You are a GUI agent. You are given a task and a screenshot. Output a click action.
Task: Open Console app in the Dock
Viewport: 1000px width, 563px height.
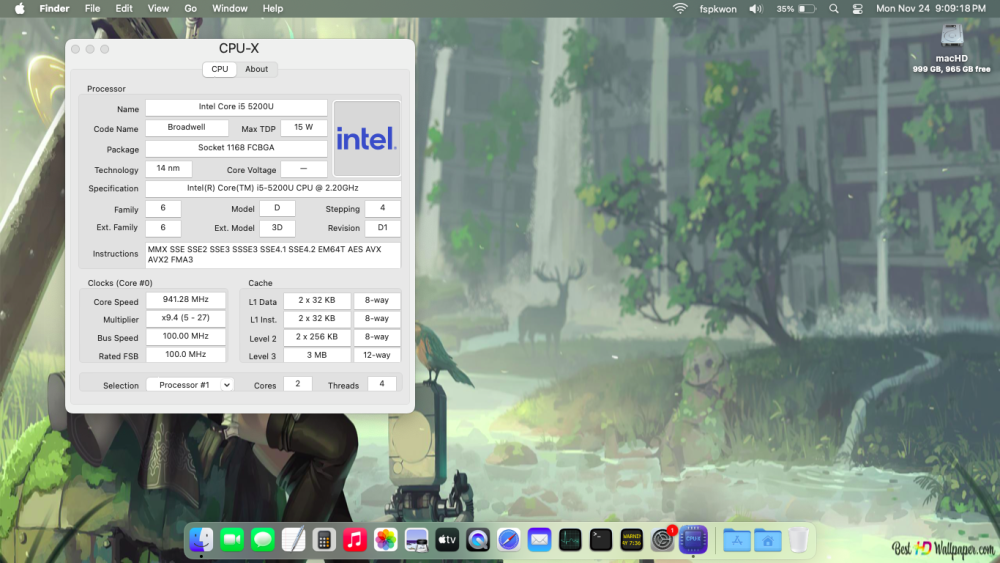click(631, 540)
